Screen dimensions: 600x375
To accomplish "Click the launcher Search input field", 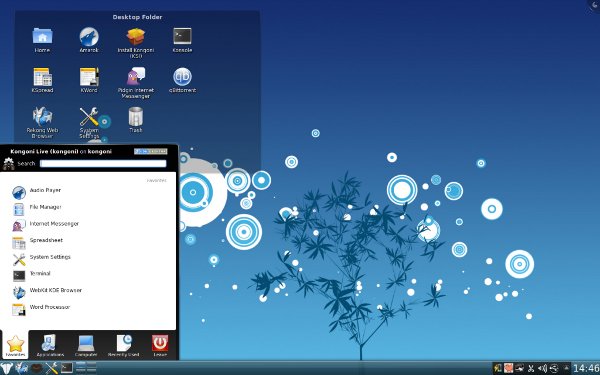I will 103,163.
